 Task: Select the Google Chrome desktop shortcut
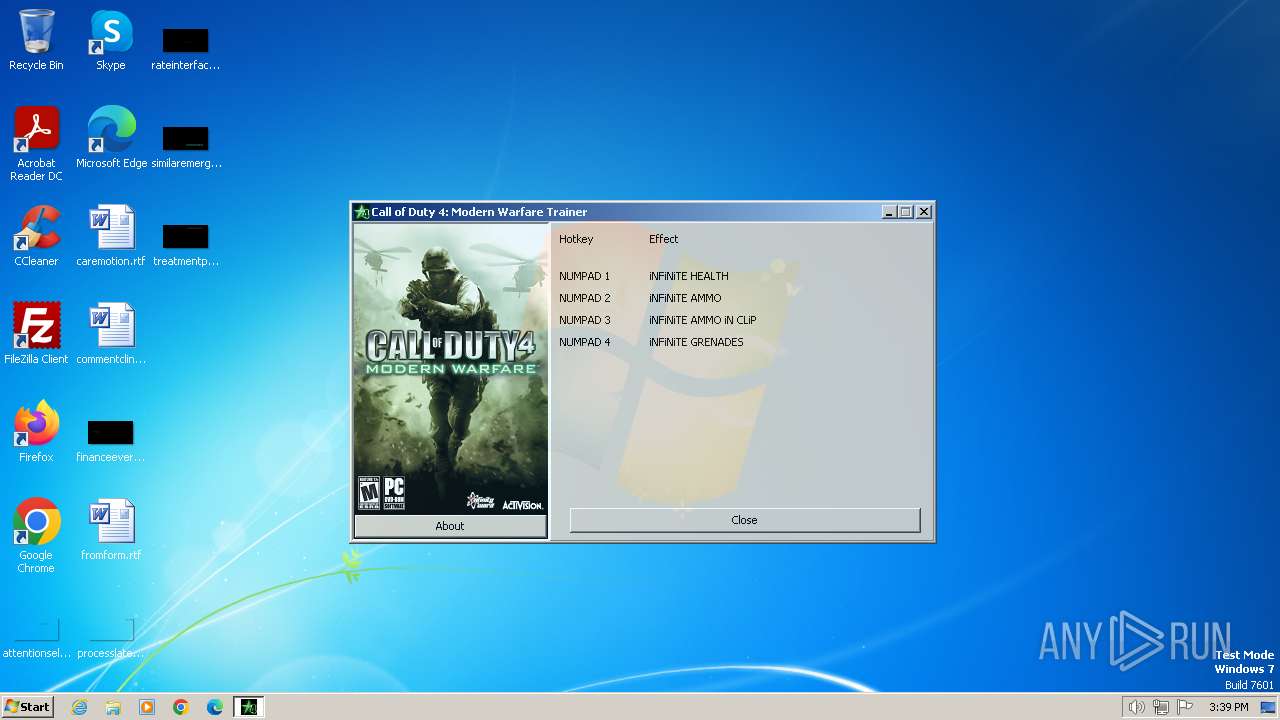point(36,536)
